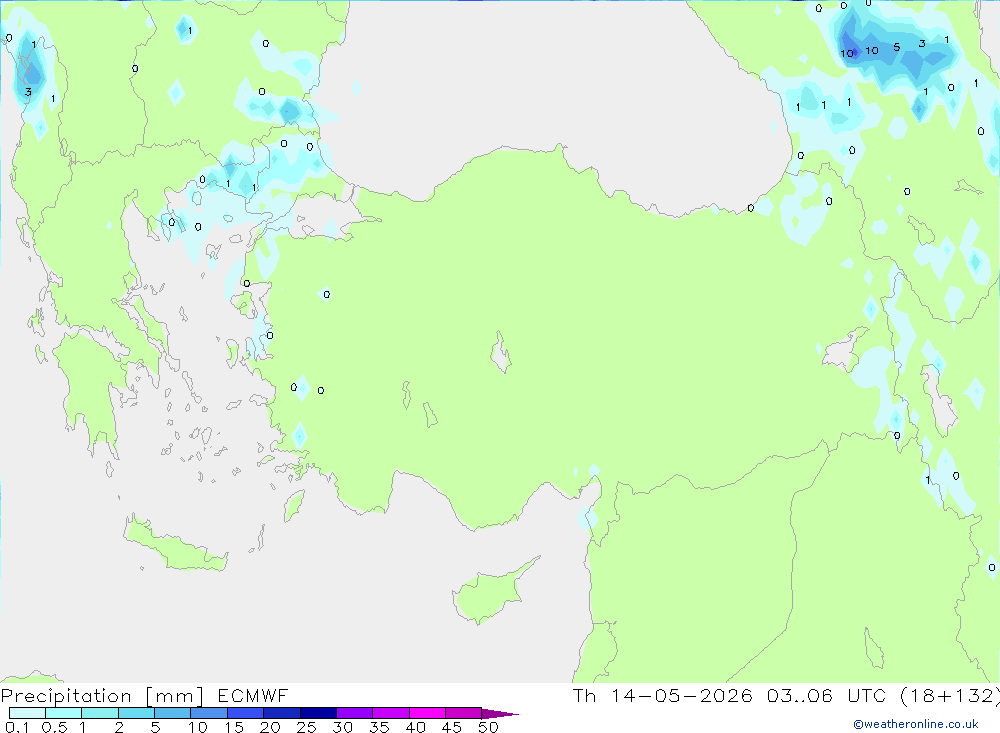Select the 2–5 mm legend color swatch

tap(136, 713)
